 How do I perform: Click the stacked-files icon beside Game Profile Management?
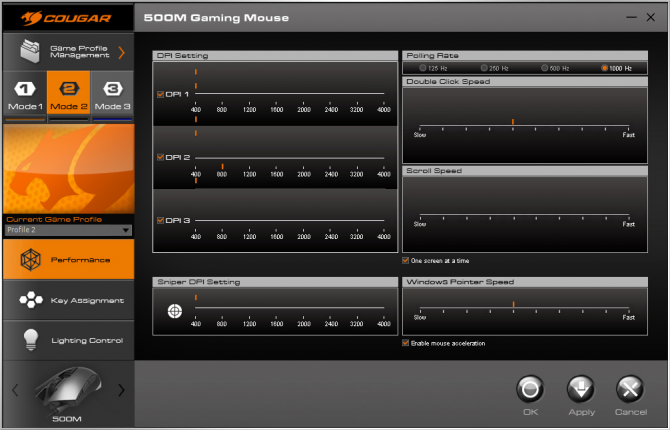[30, 51]
